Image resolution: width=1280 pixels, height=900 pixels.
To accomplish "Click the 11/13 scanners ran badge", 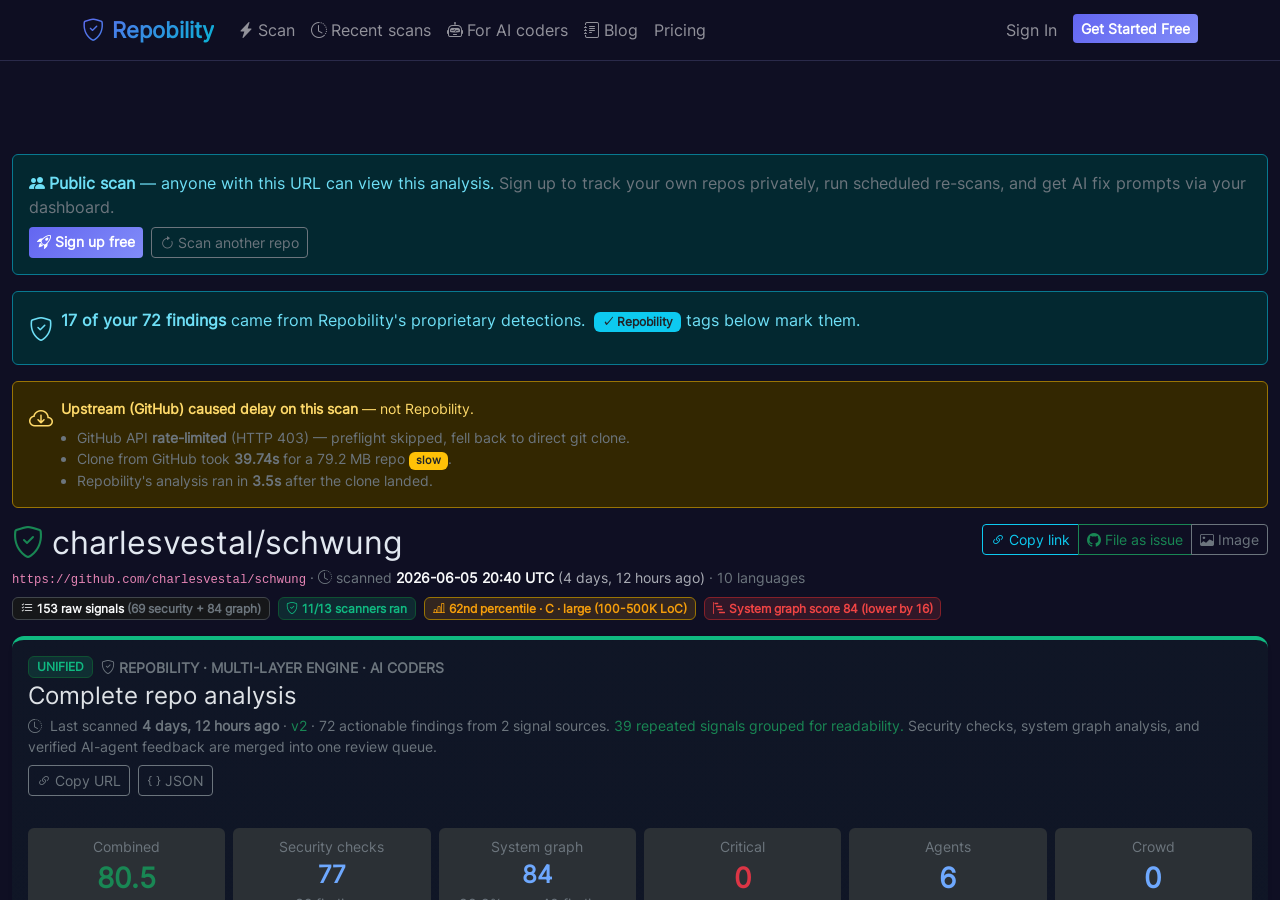I will click(x=347, y=608).
